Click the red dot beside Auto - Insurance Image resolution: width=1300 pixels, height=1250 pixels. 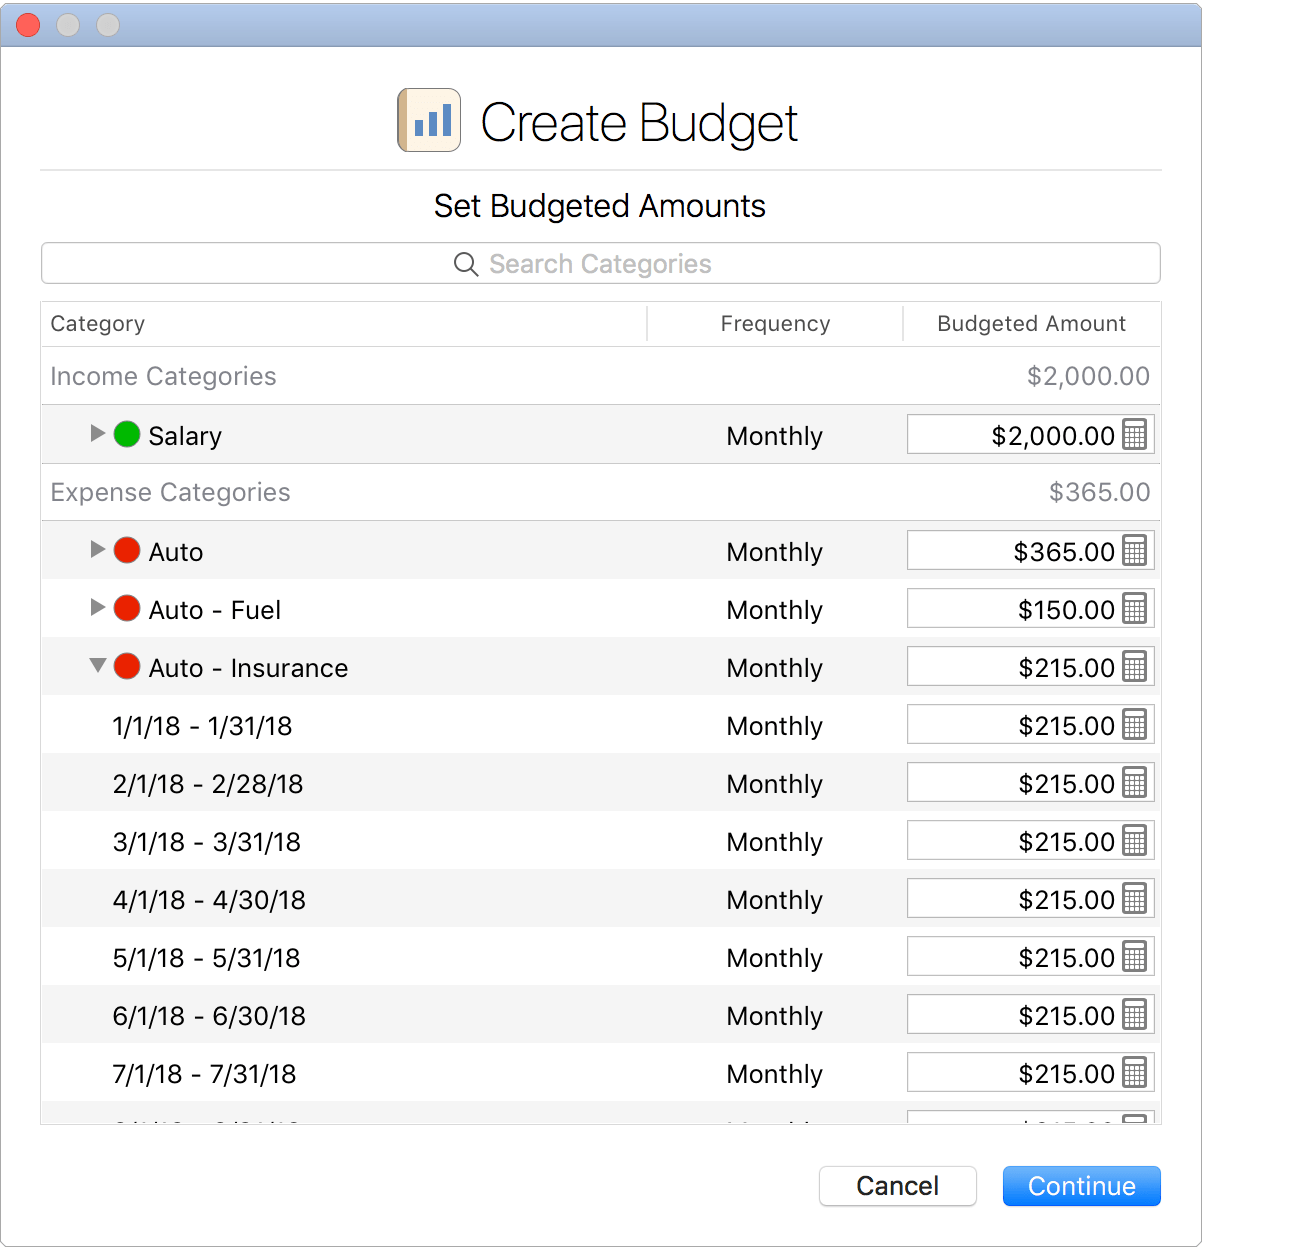tap(127, 667)
